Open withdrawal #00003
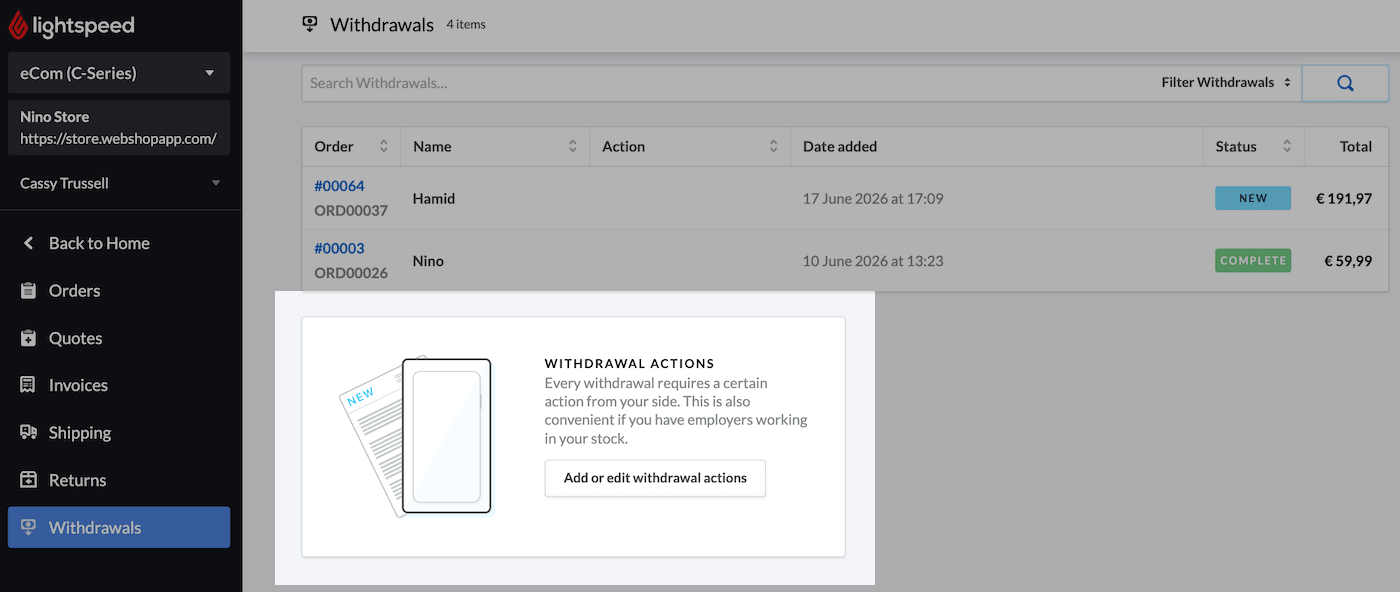Viewport: 1400px width, 592px height. (x=339, y=248)
